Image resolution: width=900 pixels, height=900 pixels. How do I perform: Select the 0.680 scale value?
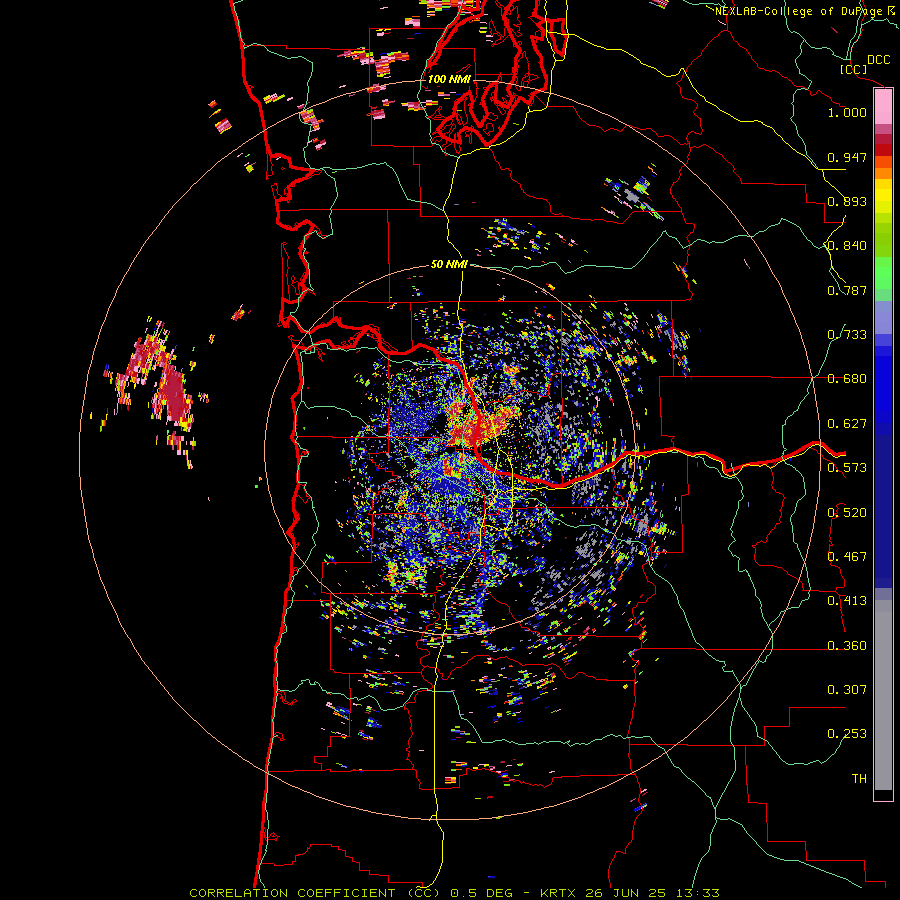(847, 379)
